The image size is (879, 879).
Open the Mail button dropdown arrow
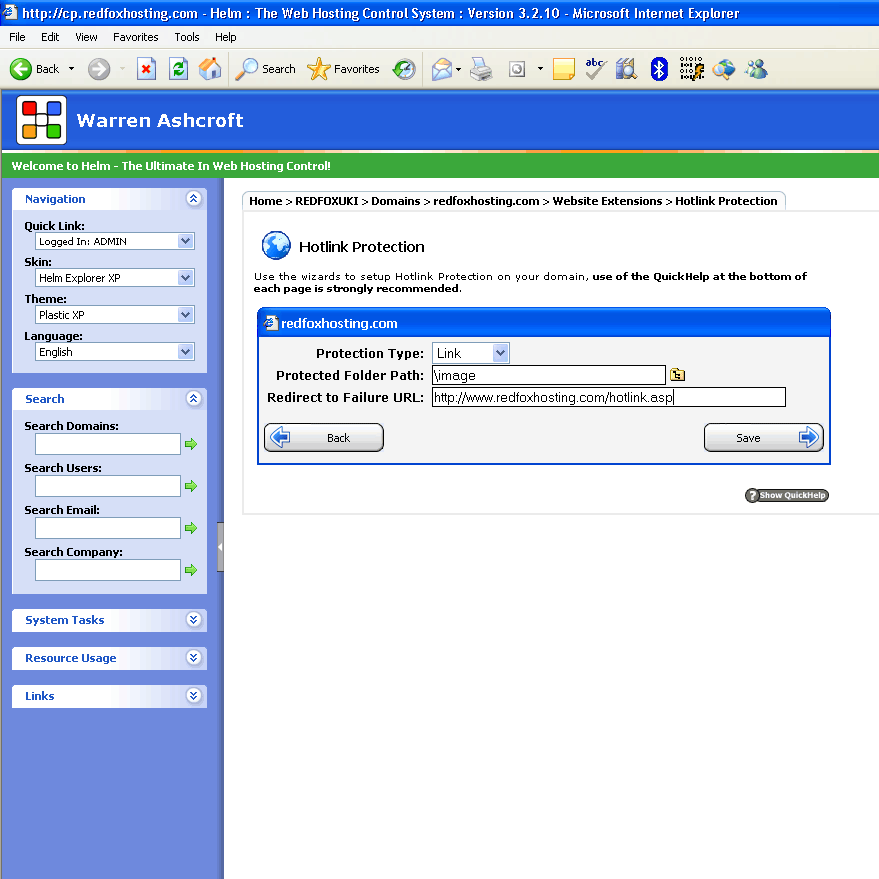click(x=459, y=70)
